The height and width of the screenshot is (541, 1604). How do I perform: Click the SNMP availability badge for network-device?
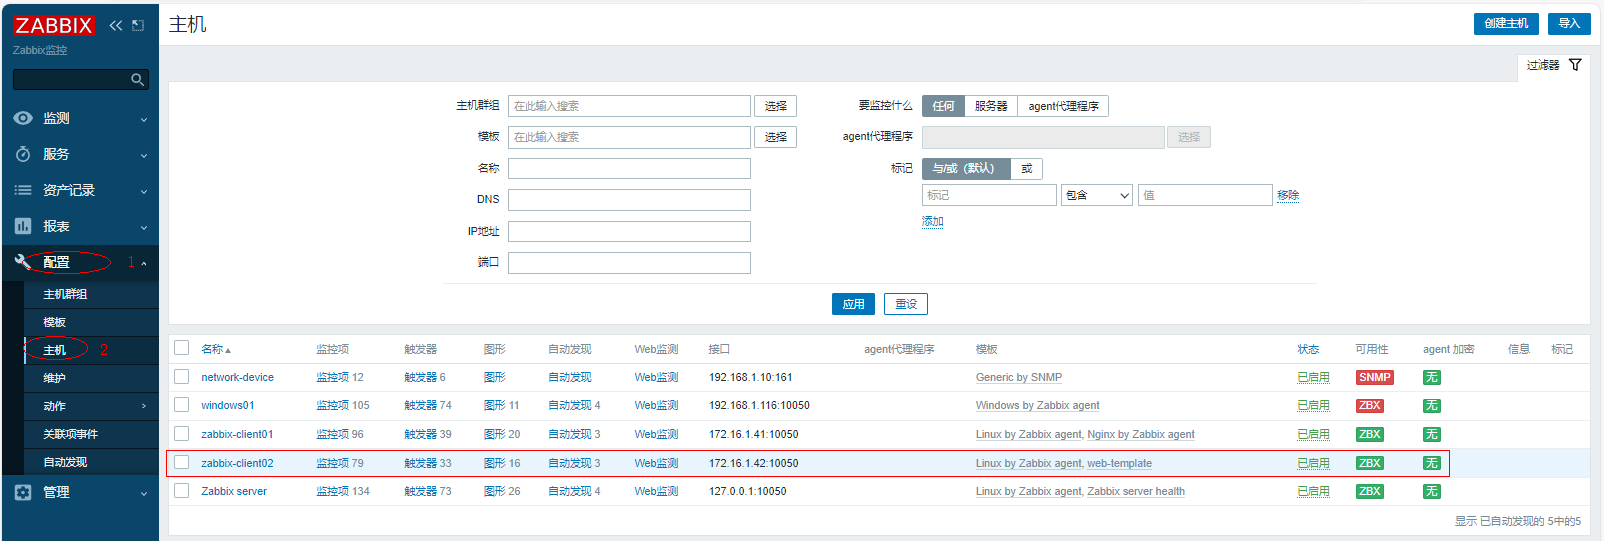(x=1374, y=377)
